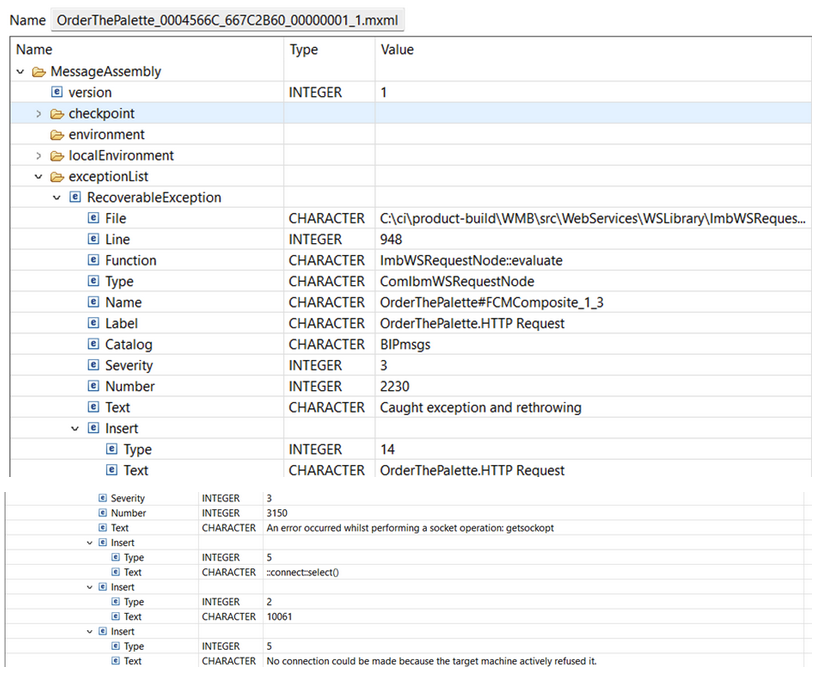Collapse the MessageAssembly tree node
This screenshot has width=817, height=688.
[x=20, y=71]
